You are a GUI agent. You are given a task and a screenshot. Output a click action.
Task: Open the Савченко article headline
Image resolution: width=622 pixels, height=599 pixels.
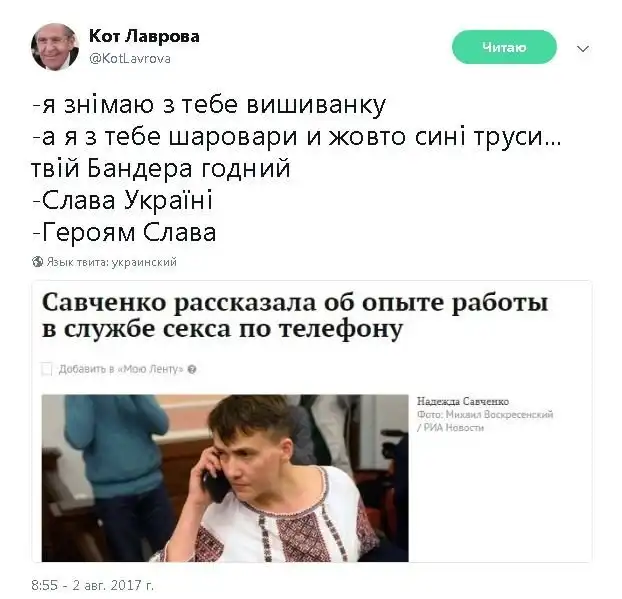point(295,315)
